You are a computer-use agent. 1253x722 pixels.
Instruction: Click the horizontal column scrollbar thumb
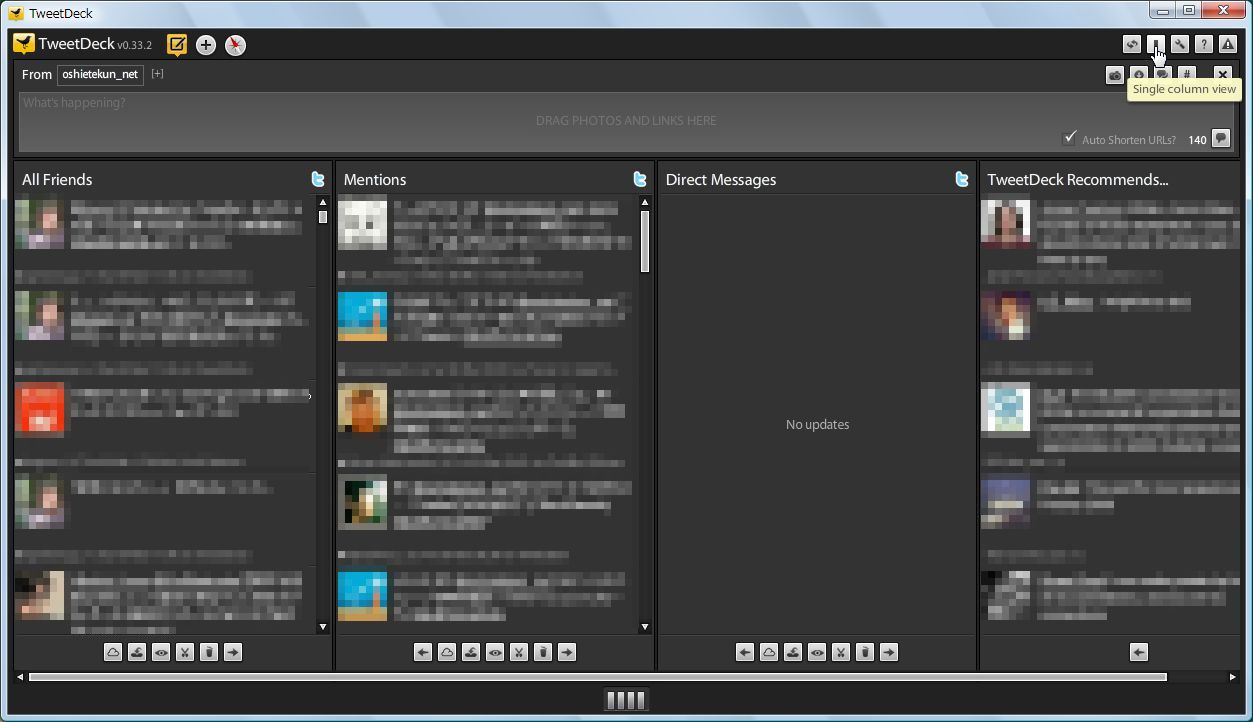(x=598, y=677)
